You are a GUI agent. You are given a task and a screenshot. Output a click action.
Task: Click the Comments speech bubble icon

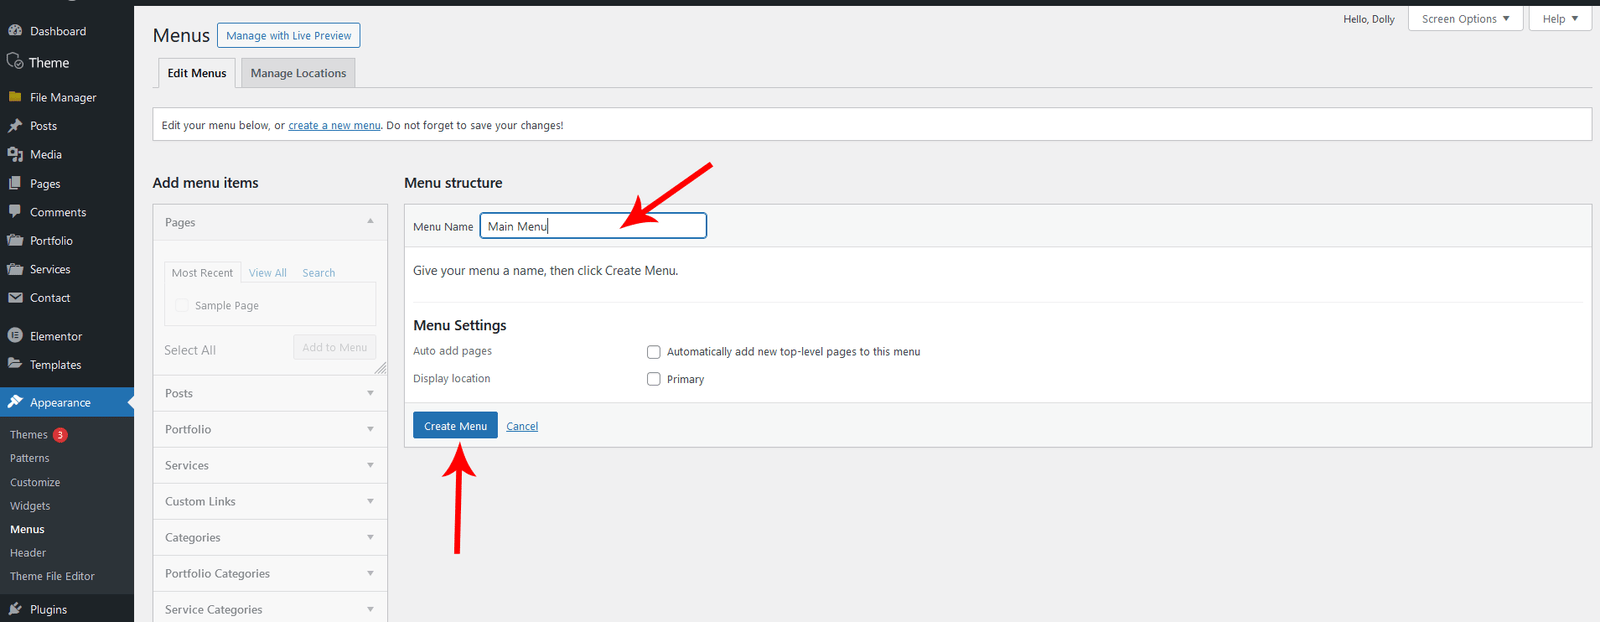tap(15, 212)
